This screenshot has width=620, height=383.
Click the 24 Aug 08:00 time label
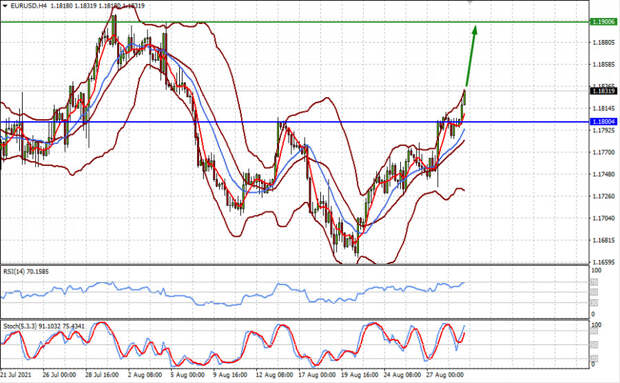403,375
